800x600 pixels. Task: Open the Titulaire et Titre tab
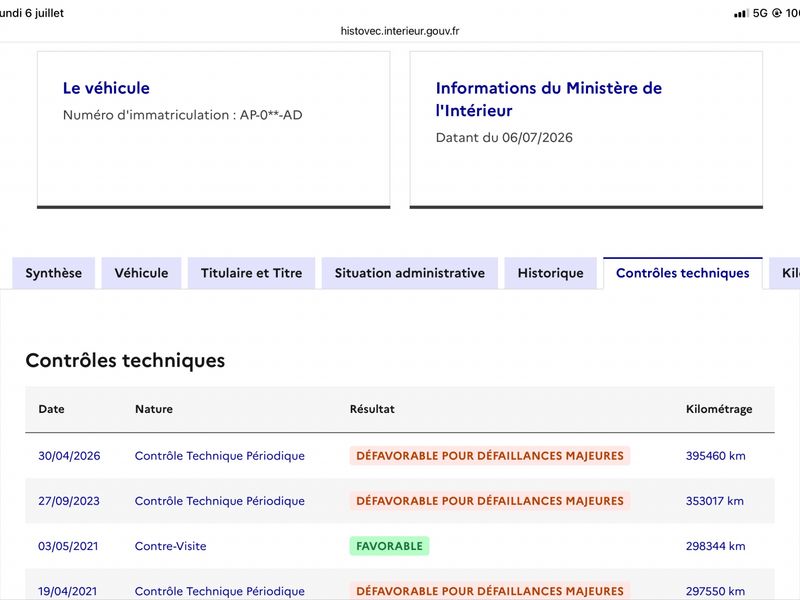252,273
